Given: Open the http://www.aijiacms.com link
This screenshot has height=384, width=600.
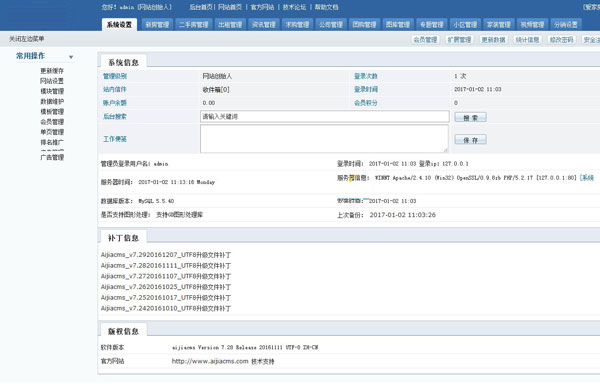Looking at the screenshot, I should 210,361.
